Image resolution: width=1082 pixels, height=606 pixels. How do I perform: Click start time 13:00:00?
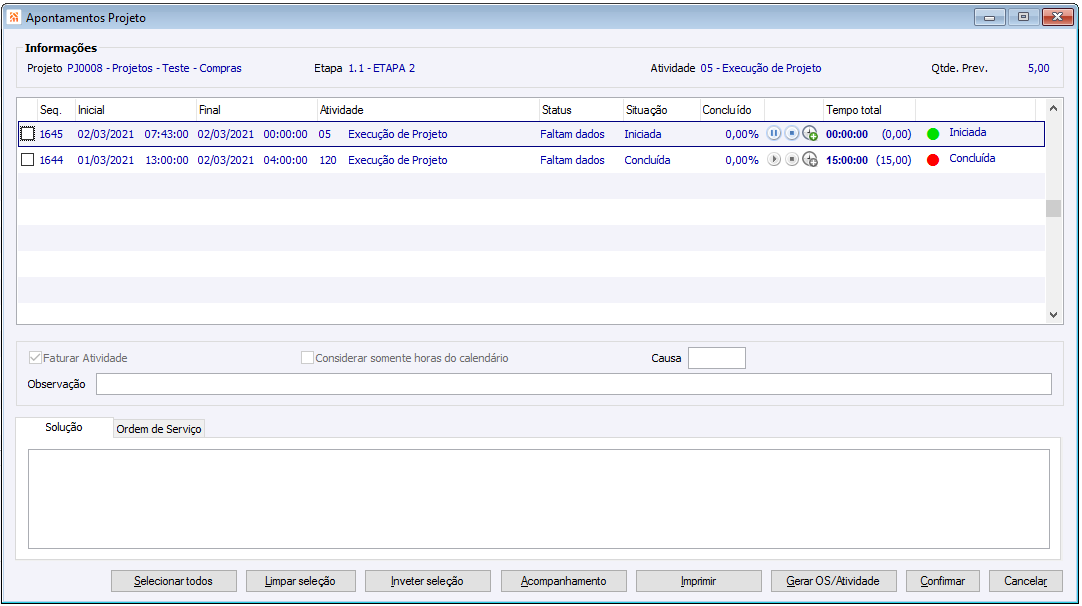(x=166, y=160)
